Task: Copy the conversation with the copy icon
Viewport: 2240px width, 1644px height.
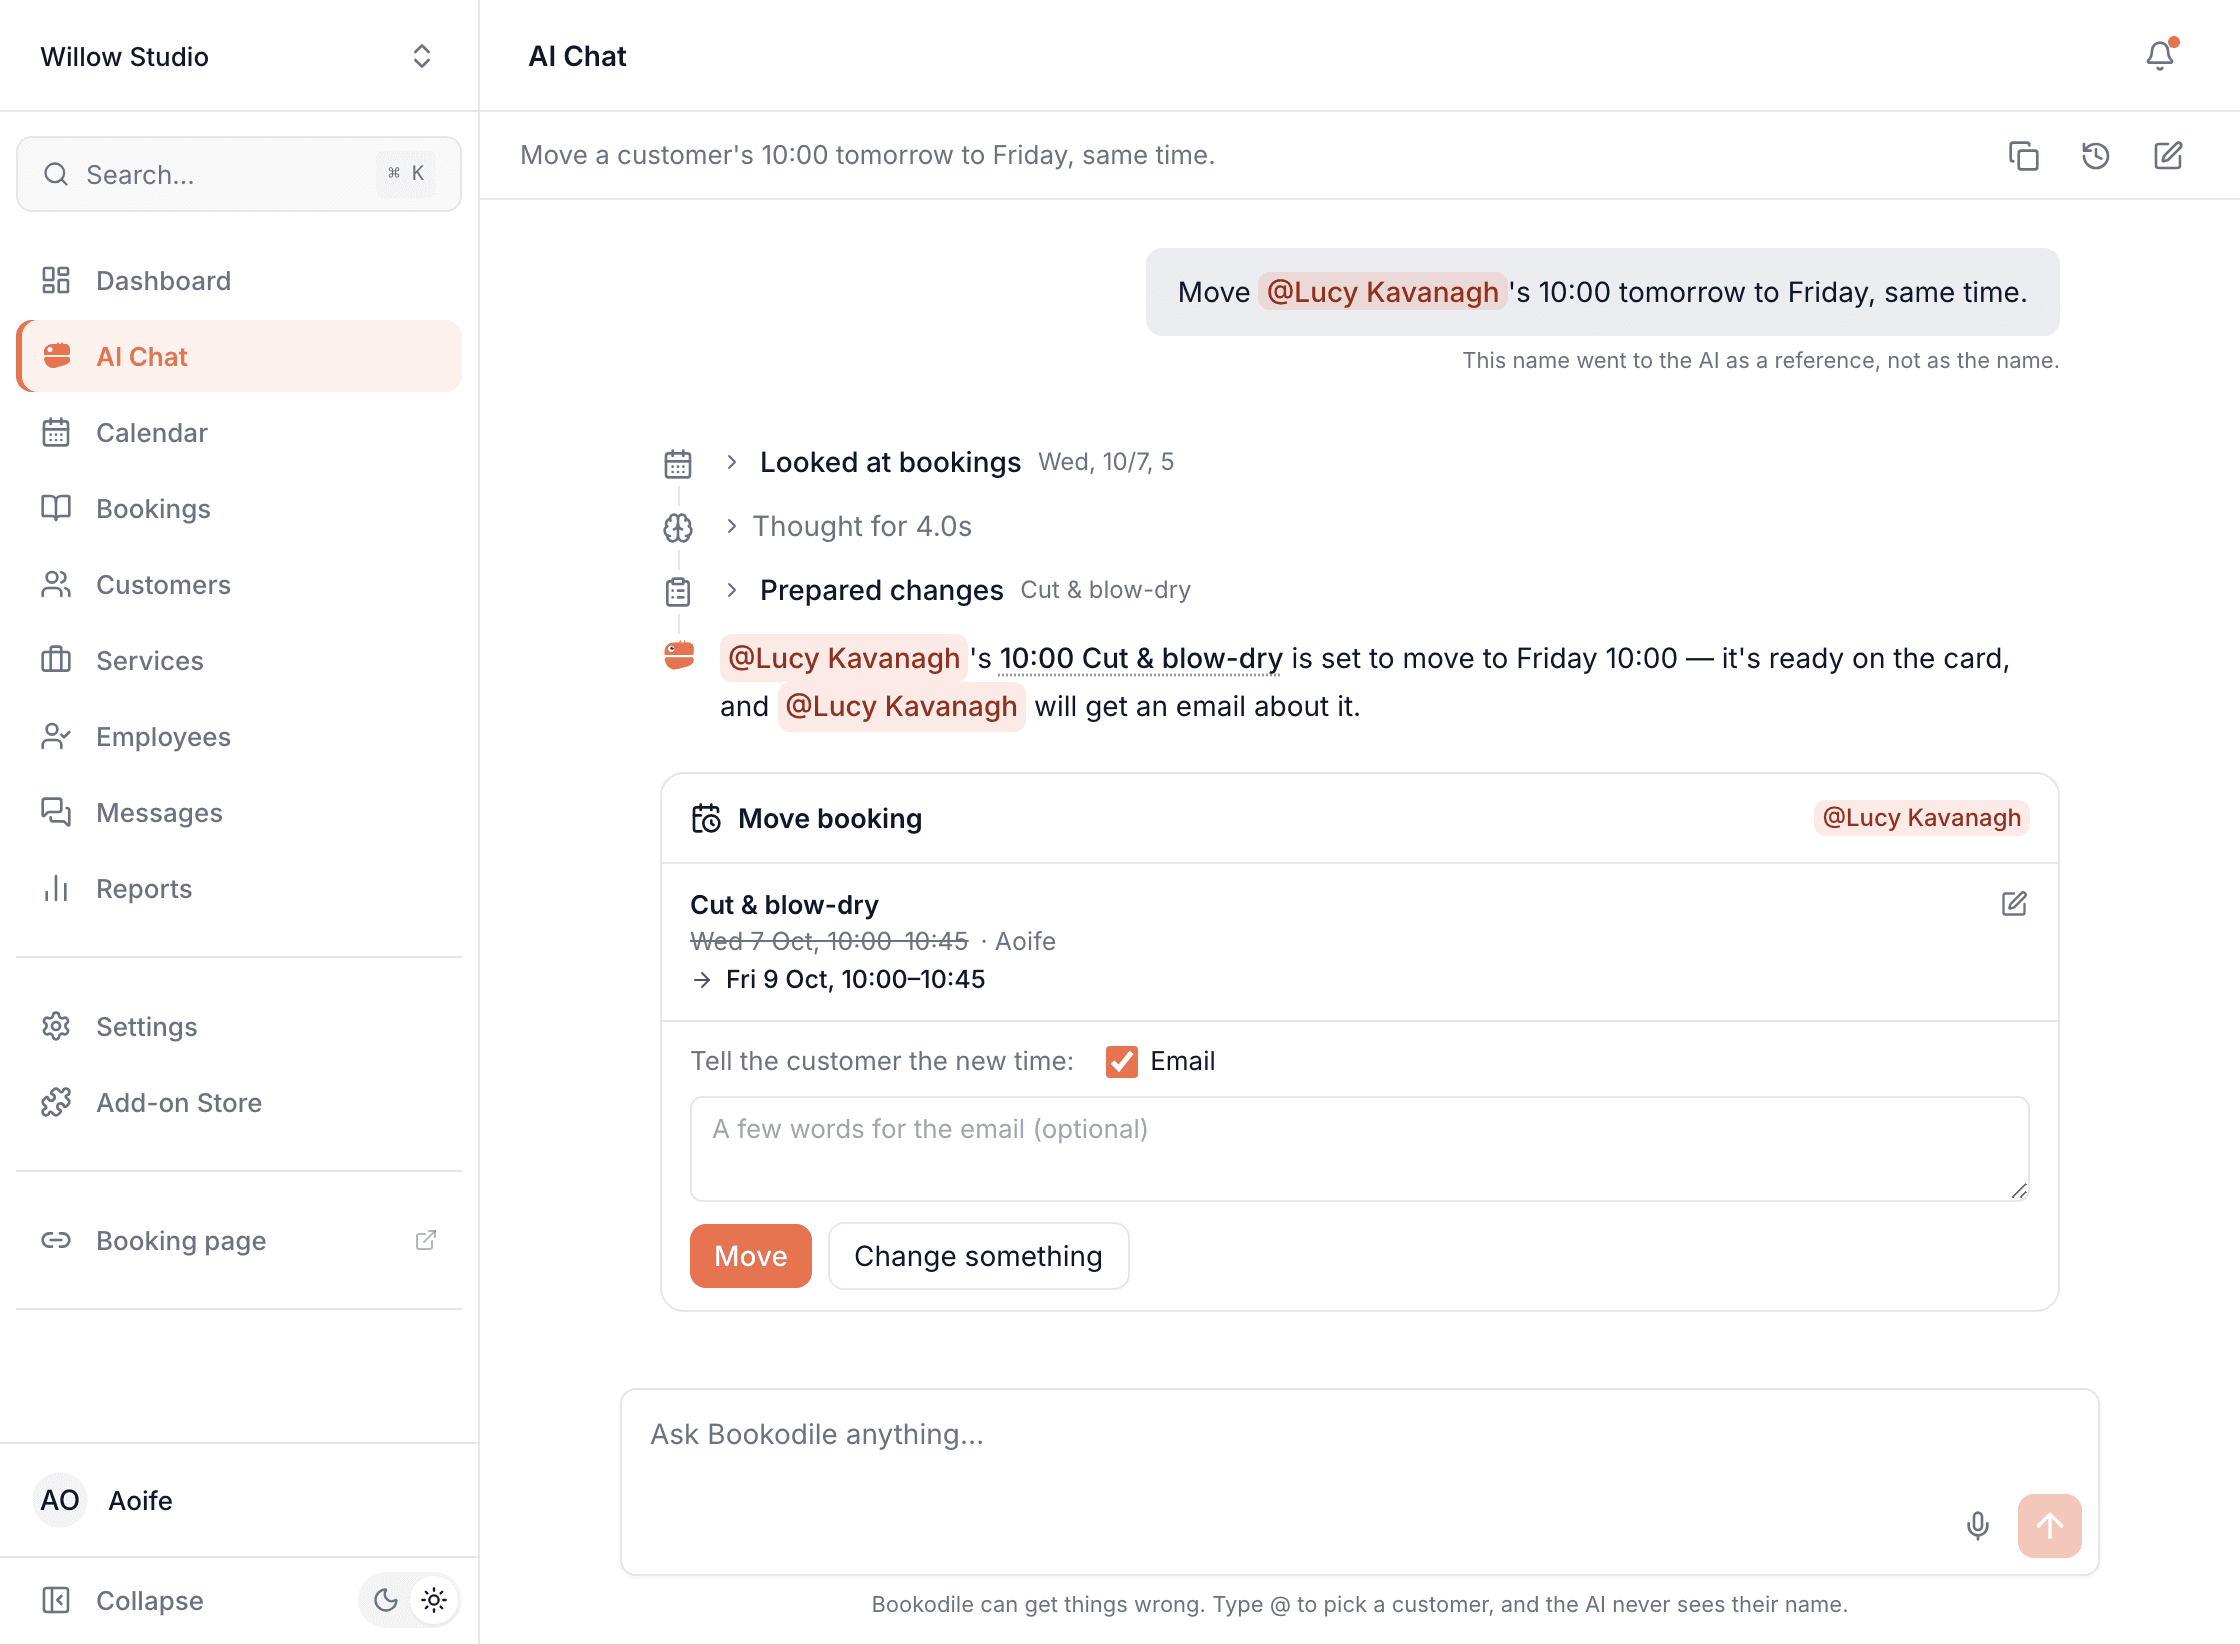Action: tap(2023, 156)
